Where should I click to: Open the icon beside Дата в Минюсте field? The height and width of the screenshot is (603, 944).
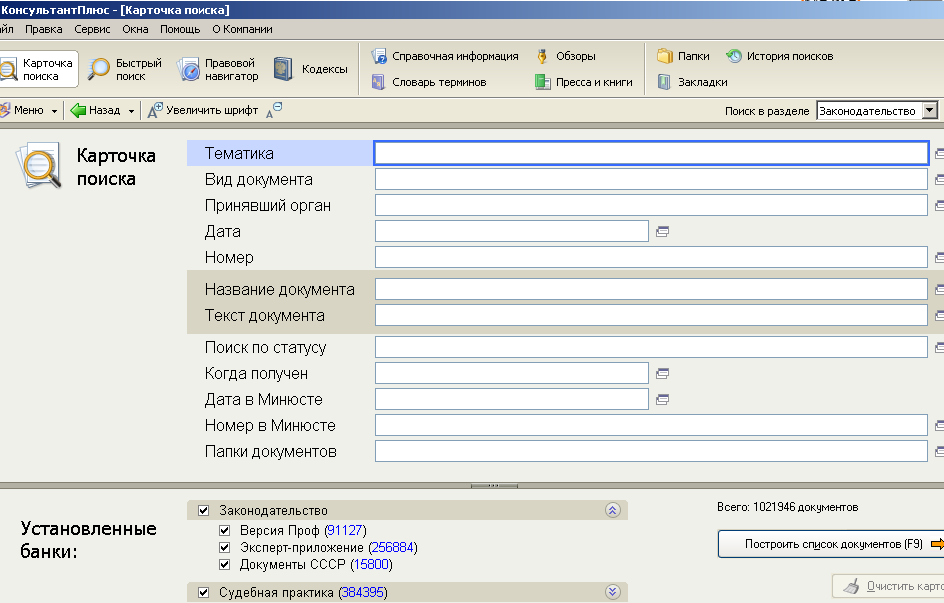pos(662,400)
